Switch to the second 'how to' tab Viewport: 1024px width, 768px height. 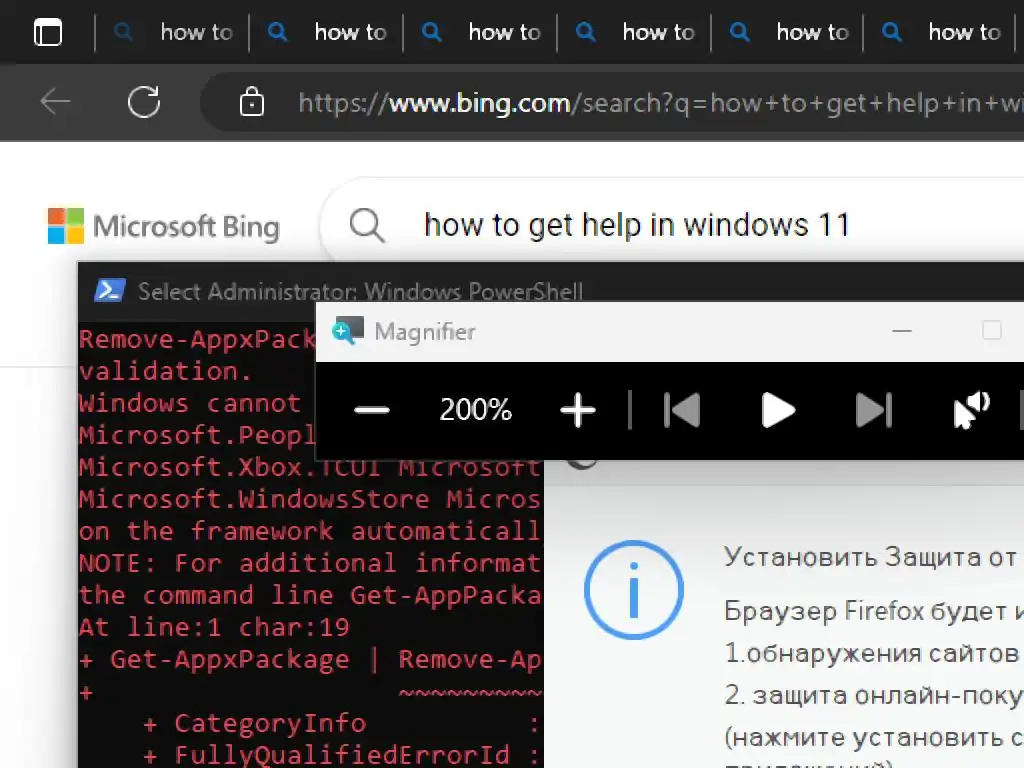(327, 32)
